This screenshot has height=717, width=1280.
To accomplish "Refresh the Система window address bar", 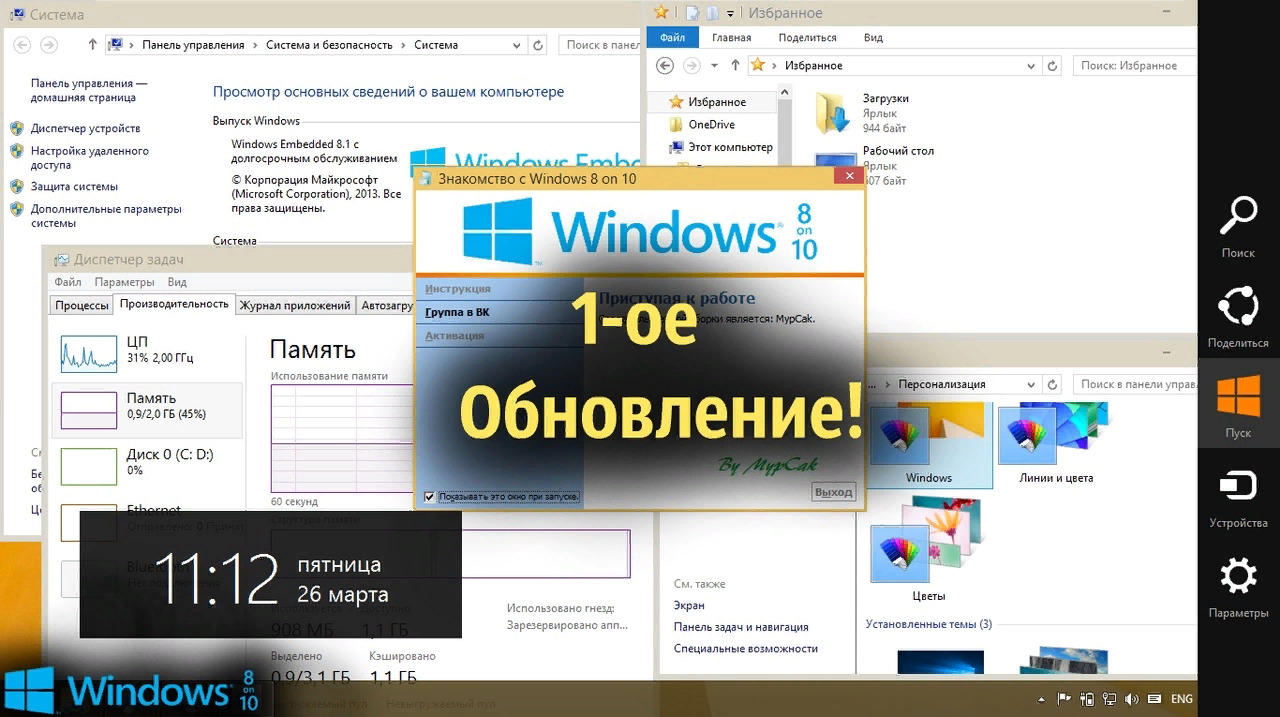I will pos(538,45).
